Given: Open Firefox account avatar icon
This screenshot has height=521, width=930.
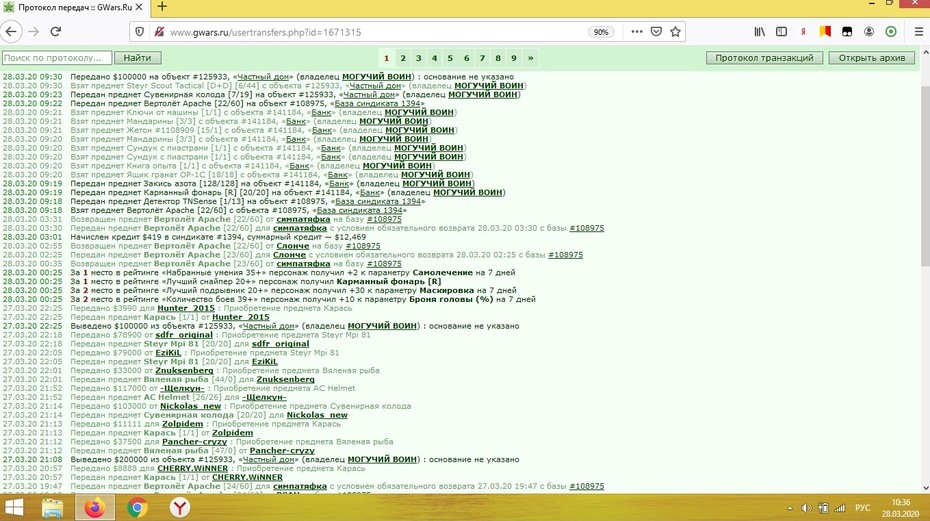Looking at the screenshot, I should coord(869,32).
